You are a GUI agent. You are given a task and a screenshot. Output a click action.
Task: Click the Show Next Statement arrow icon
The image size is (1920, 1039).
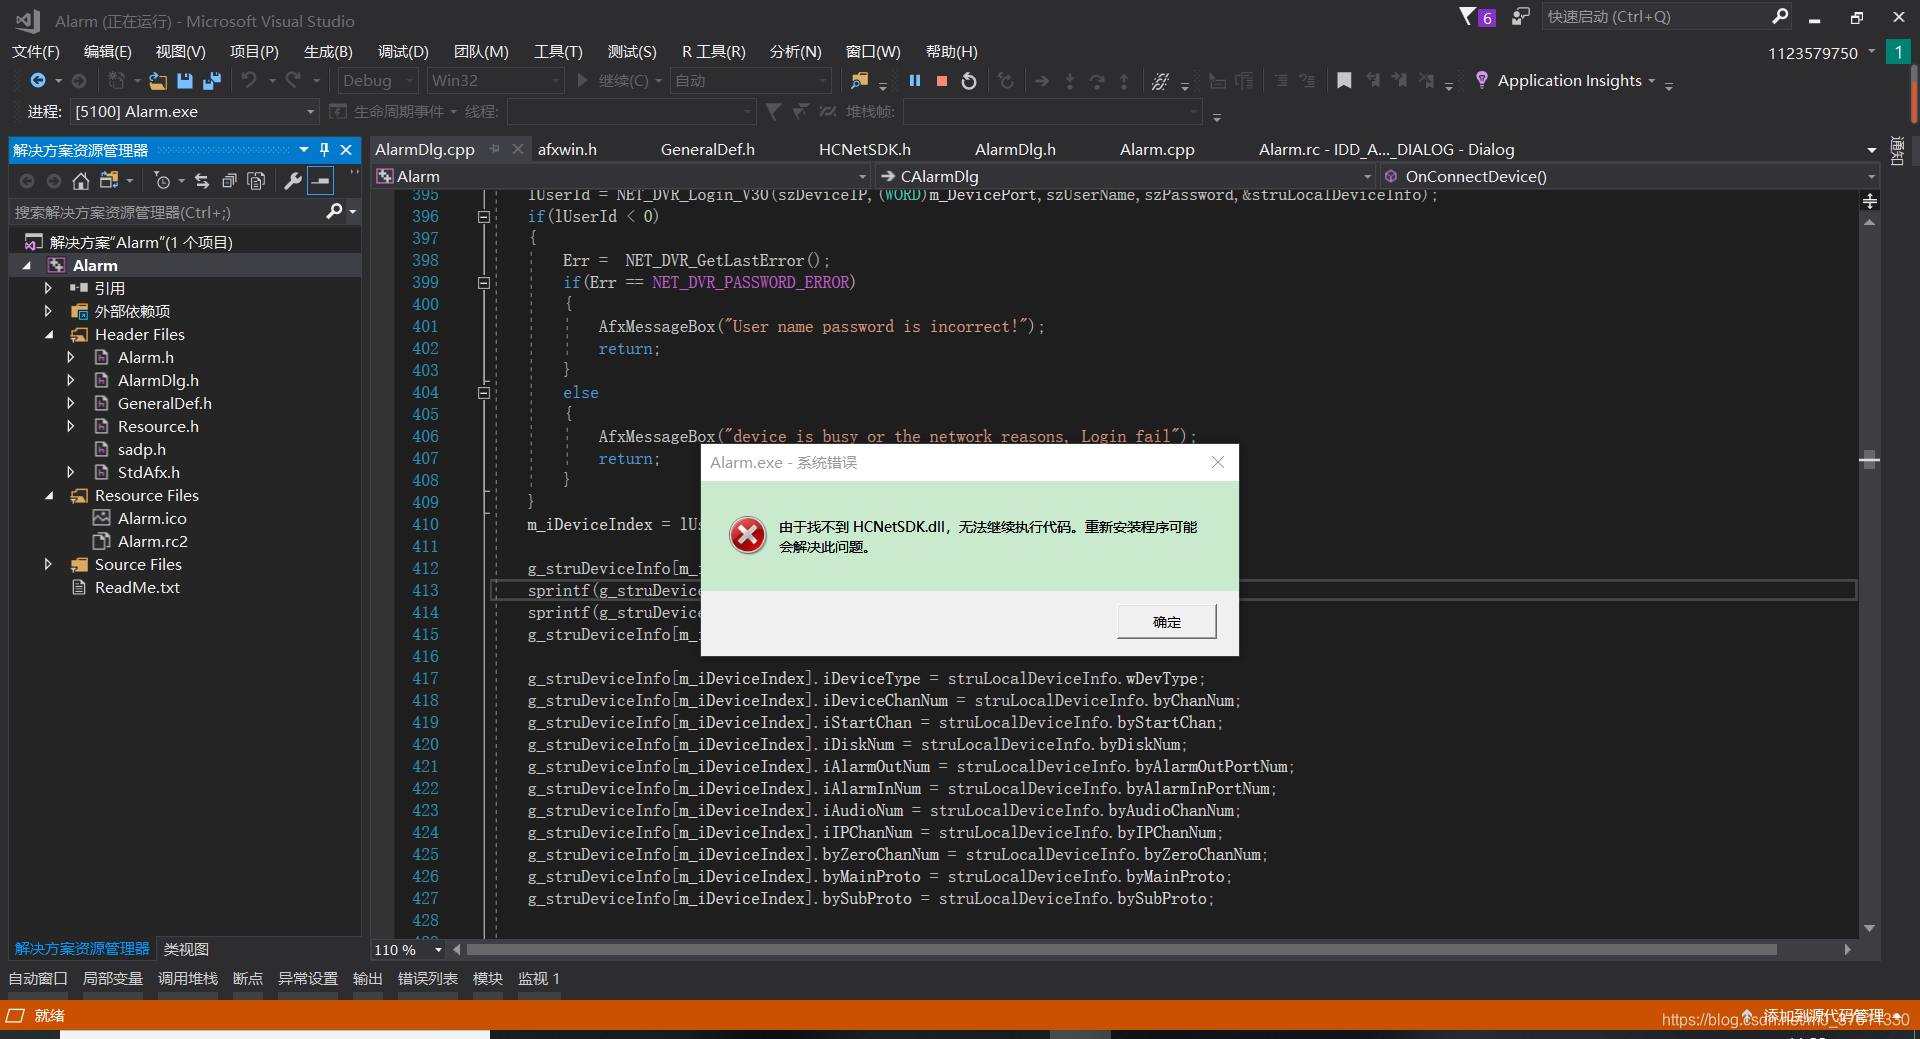[x=1042, y=81]
